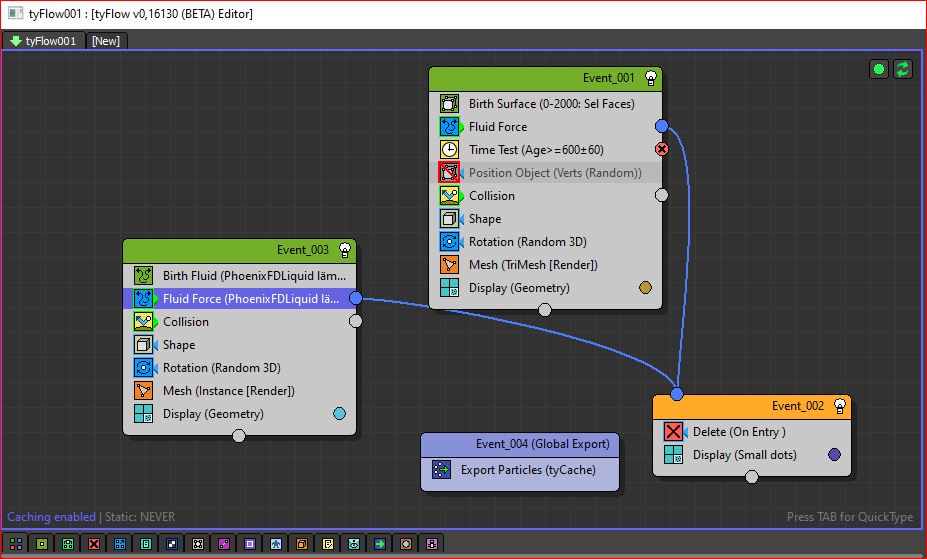
Task: Open the all-operators multicolor grid tab
Action: [16, 544]
